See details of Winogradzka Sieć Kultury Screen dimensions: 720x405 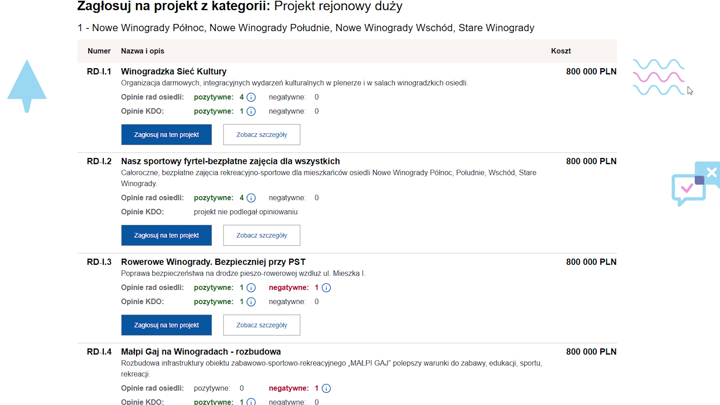[261, 135]
